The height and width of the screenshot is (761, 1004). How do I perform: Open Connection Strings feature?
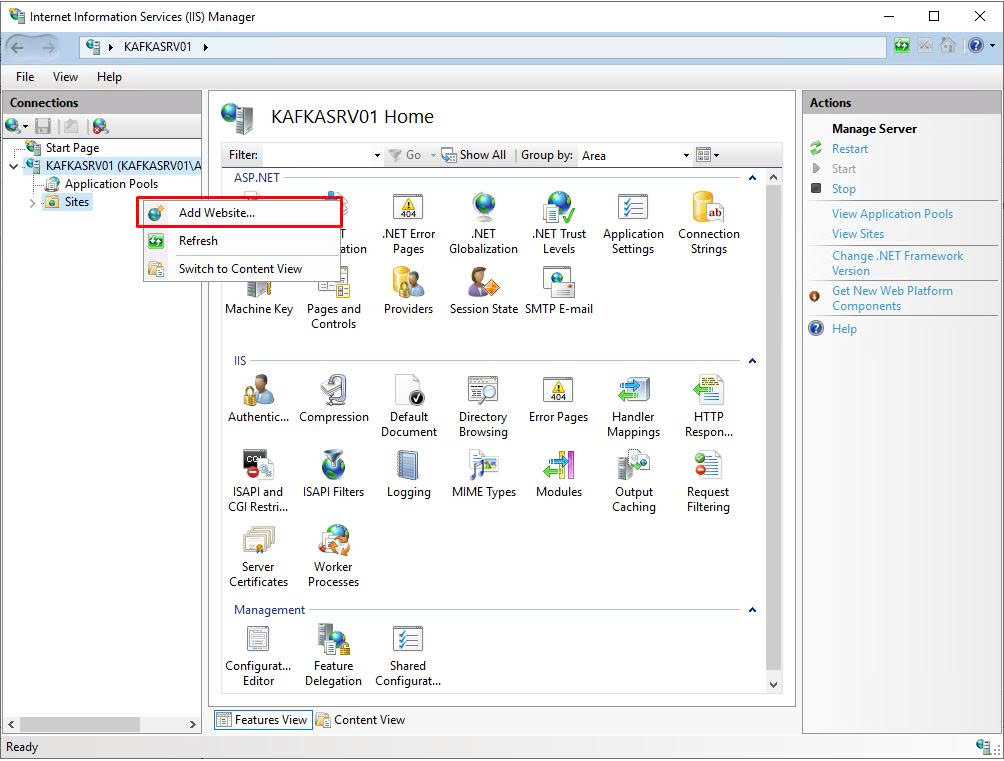(x=709, y=224)
